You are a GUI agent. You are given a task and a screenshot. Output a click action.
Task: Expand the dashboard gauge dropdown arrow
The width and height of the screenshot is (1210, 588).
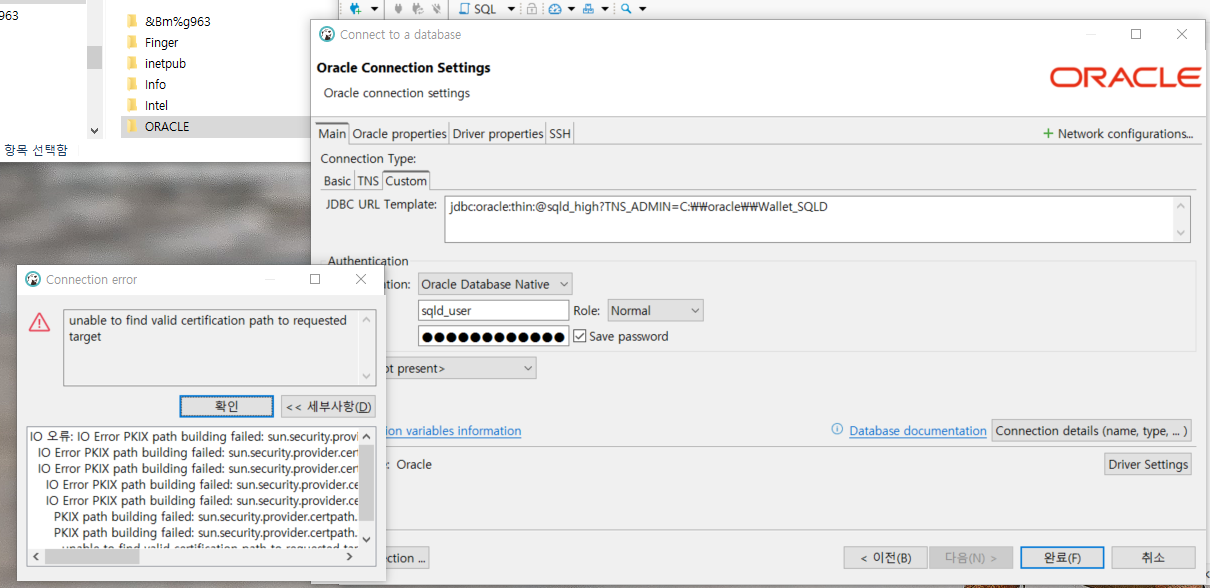coord(571,9)
